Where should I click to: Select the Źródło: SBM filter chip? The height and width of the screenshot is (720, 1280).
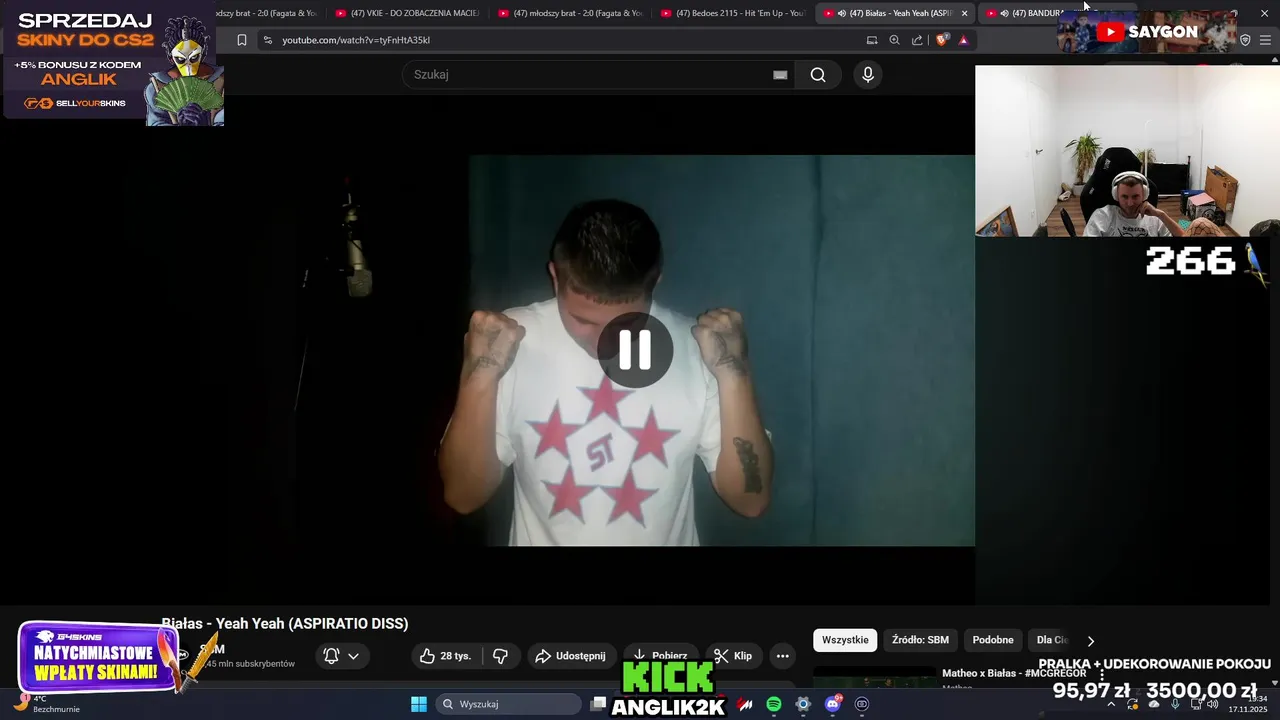(920, 640)
